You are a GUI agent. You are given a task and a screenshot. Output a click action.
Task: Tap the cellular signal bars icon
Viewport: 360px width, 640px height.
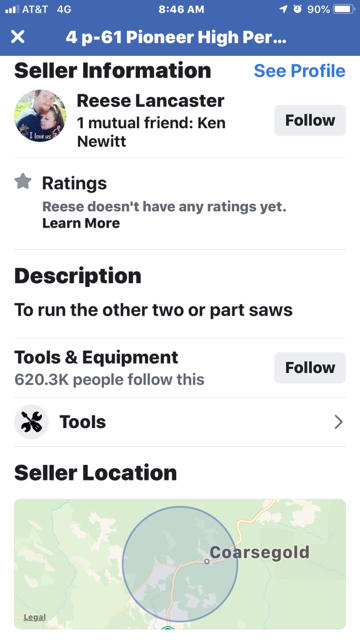click(x=11, y=9)
